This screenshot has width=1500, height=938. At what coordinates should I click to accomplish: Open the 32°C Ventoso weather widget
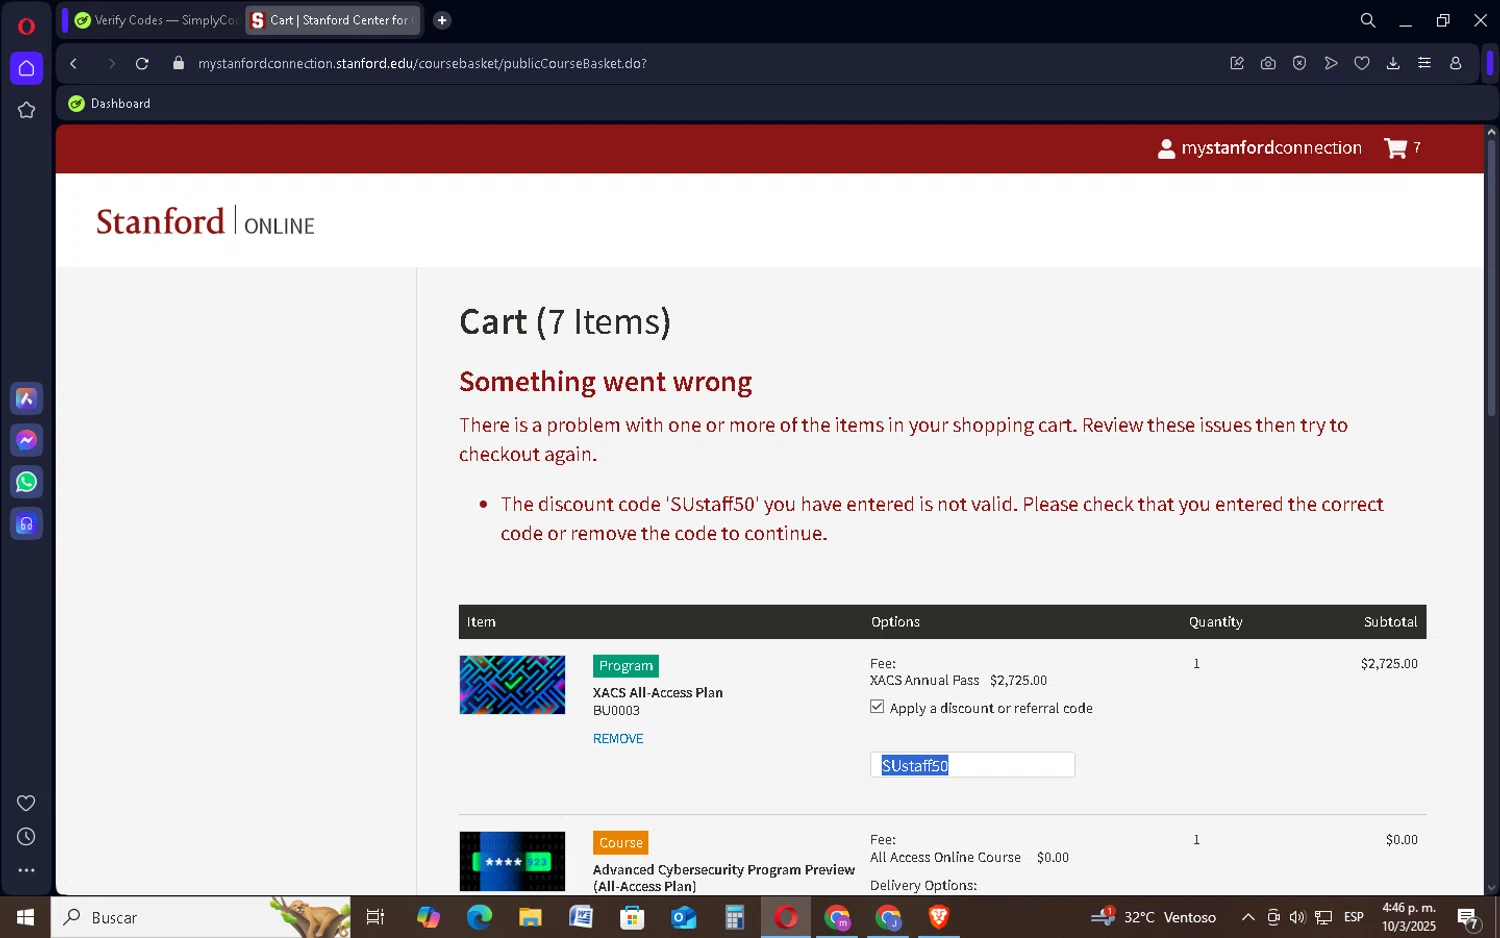click(1153, 917)
